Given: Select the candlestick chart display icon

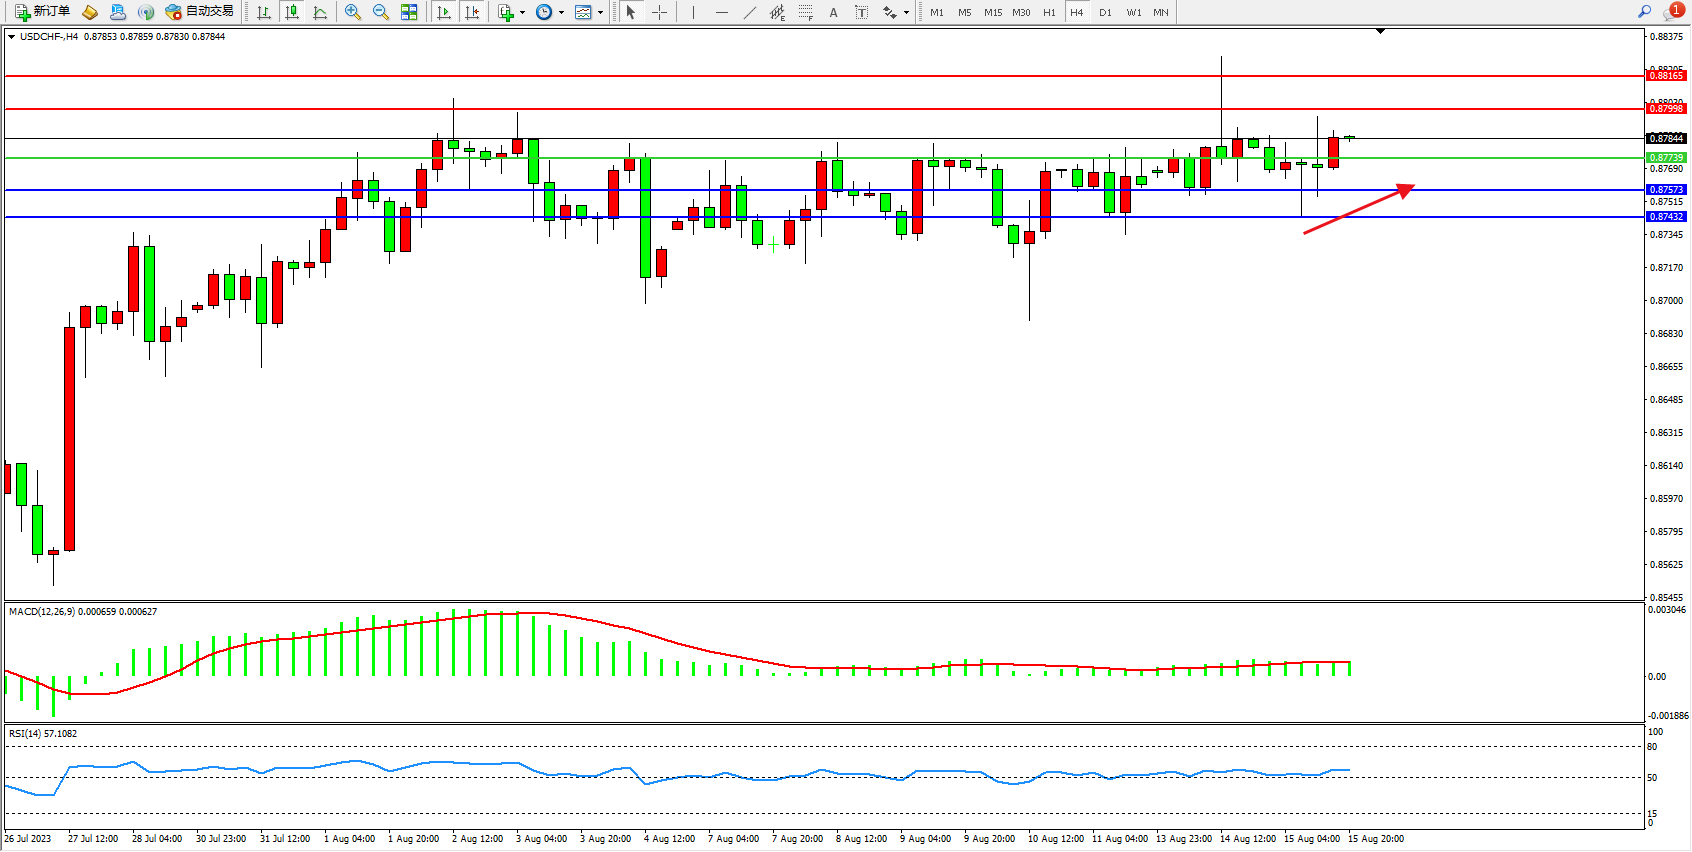Looking at the screenshot, I should pyautogui.click(x=292, y=12).
